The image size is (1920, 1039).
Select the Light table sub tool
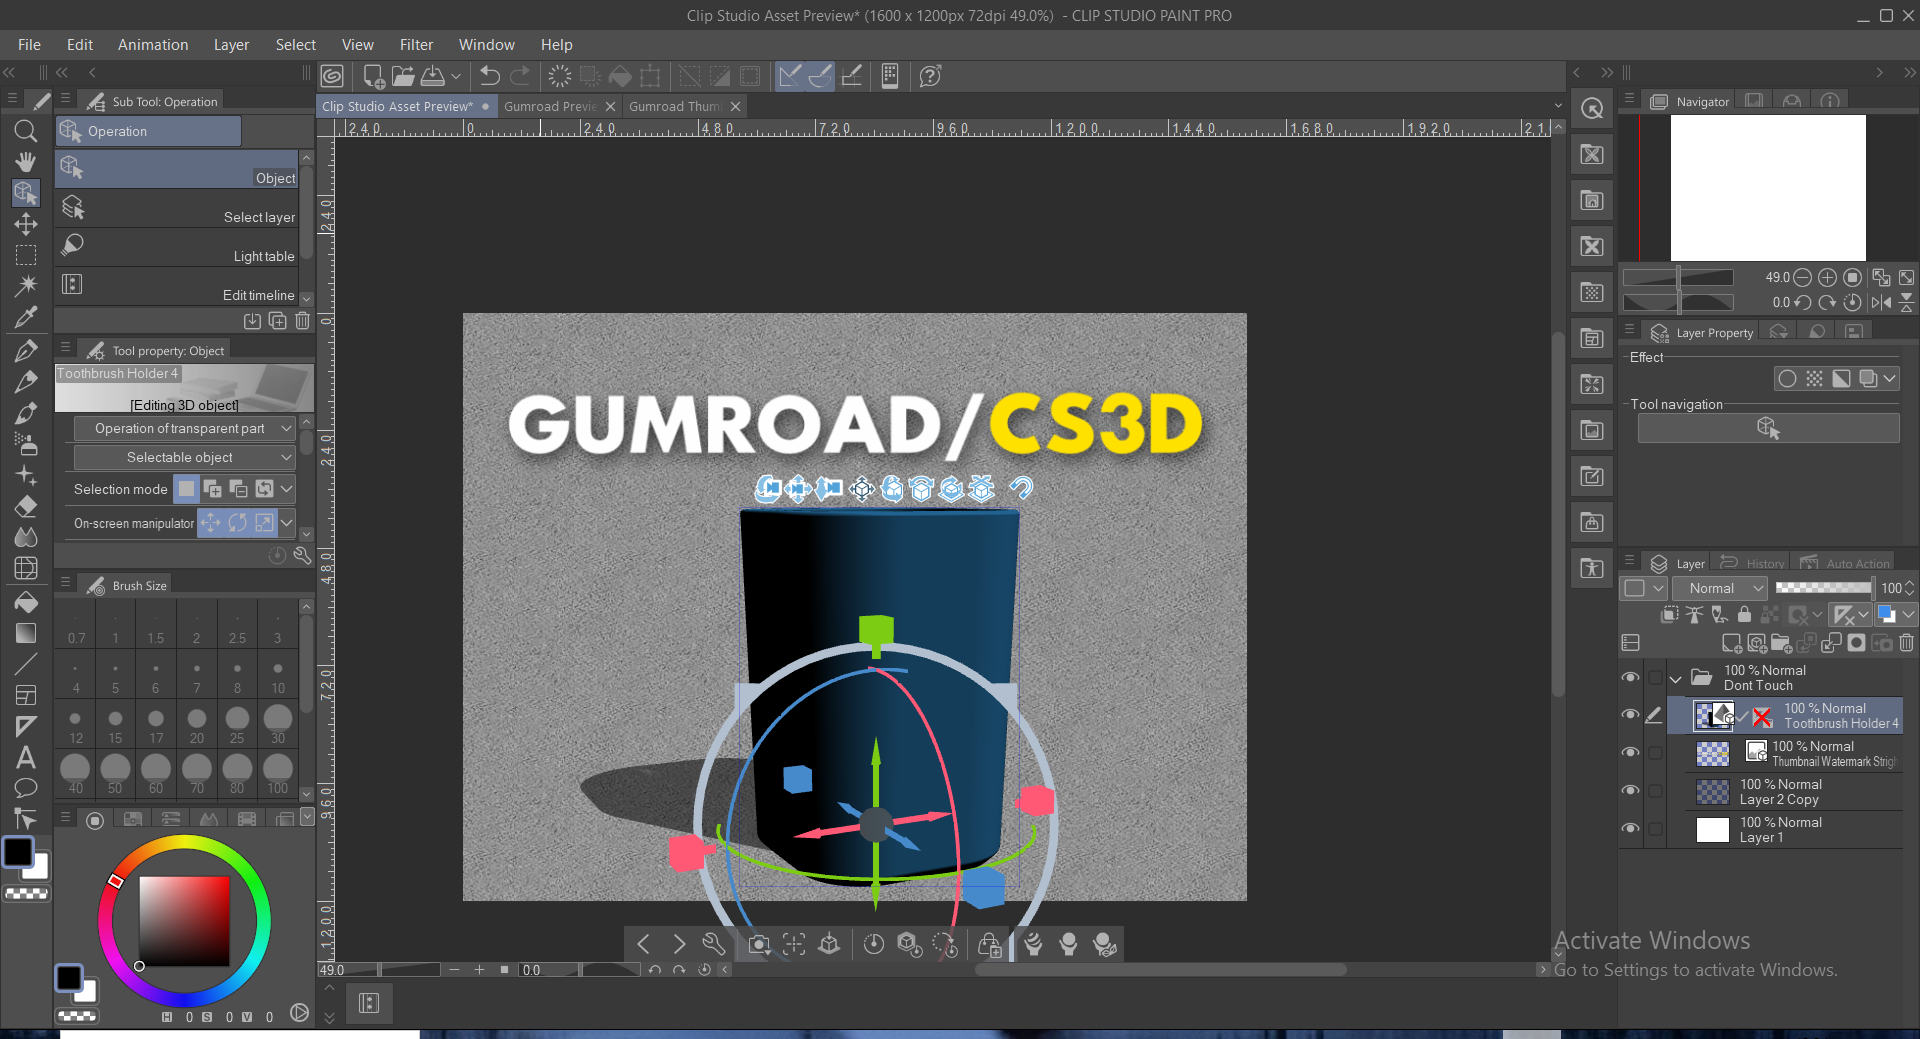(178, 247)
